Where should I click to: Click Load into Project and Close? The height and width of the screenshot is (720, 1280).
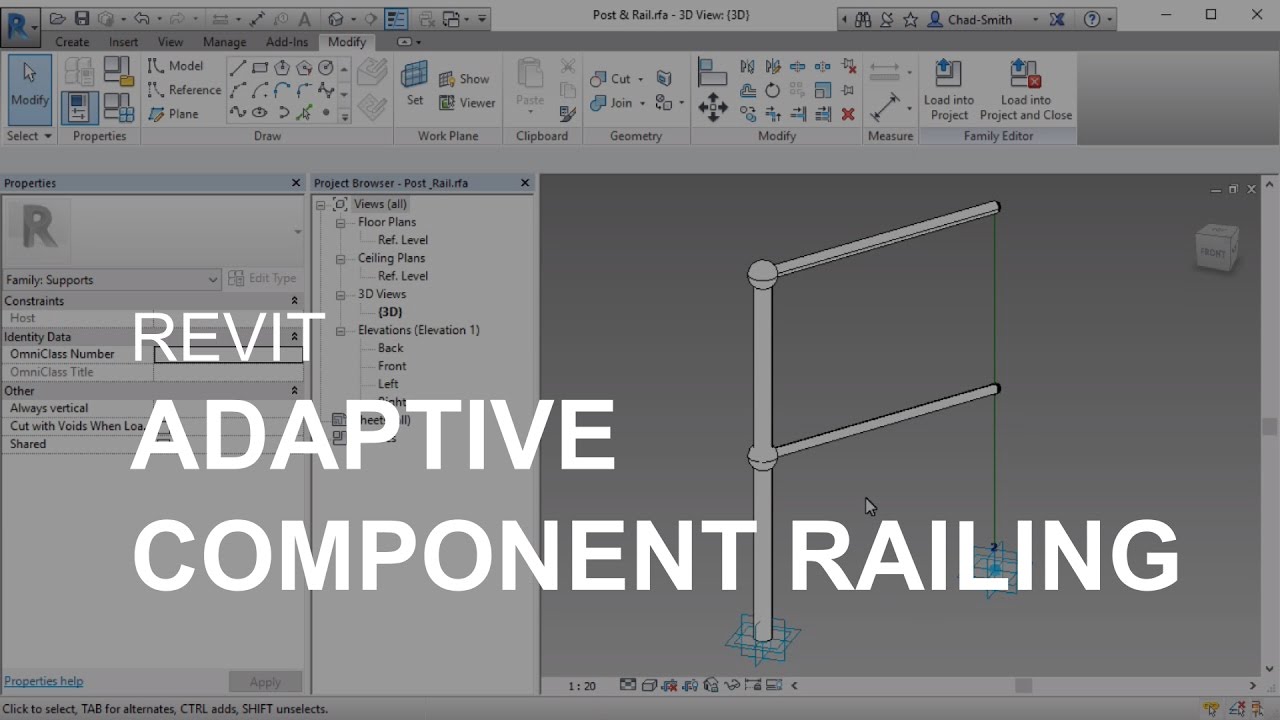point(1025,90)
